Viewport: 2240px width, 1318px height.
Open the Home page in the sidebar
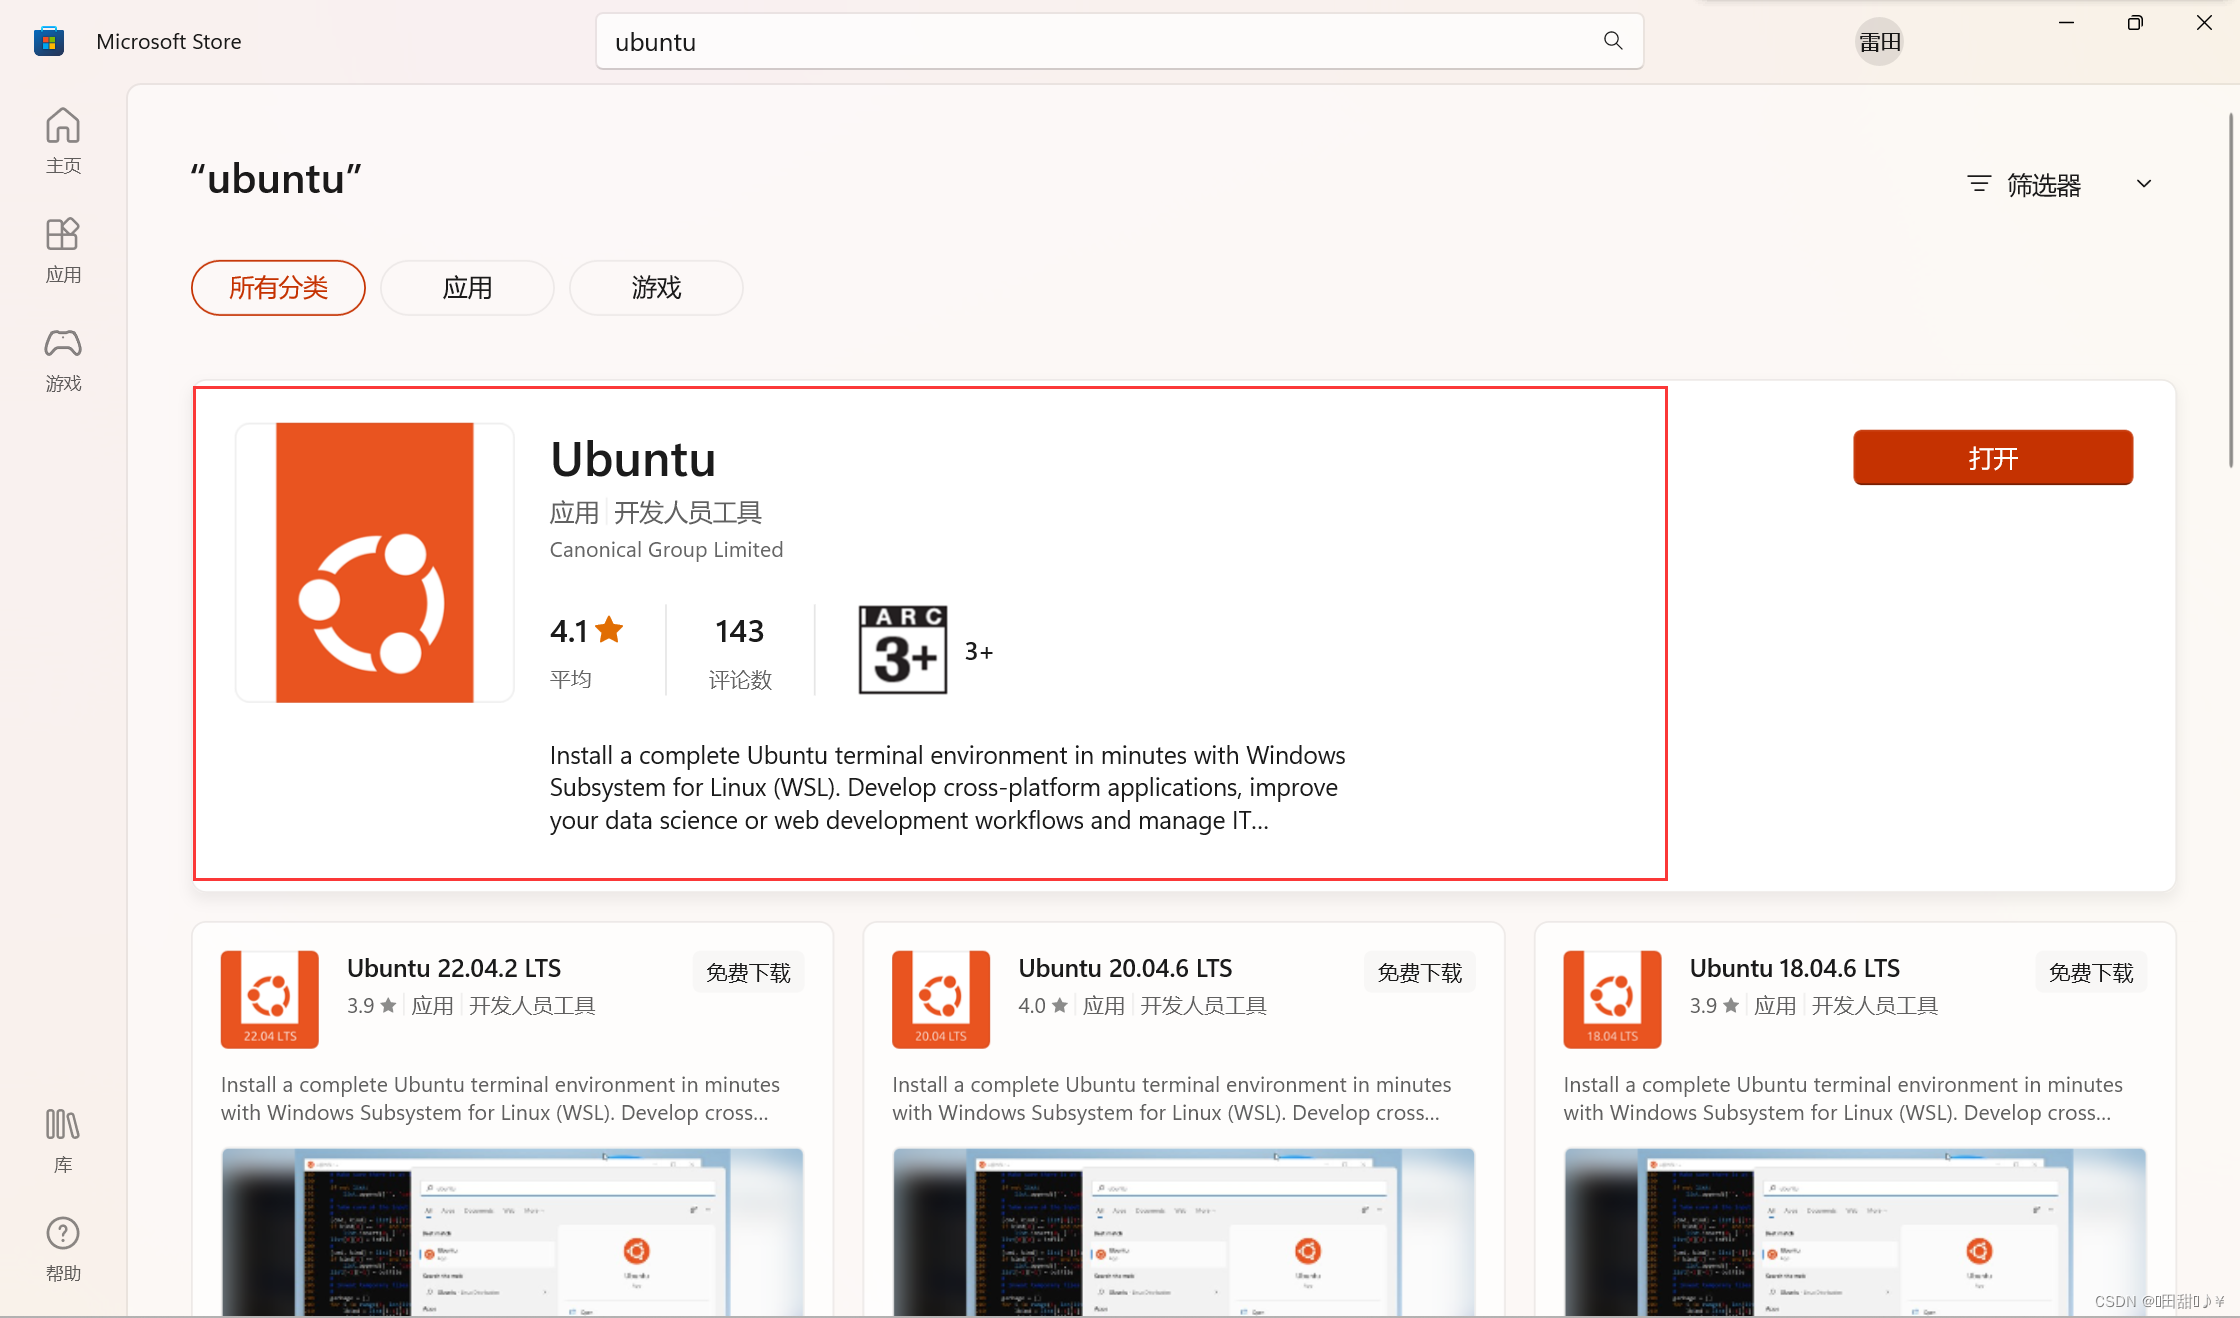63,140
